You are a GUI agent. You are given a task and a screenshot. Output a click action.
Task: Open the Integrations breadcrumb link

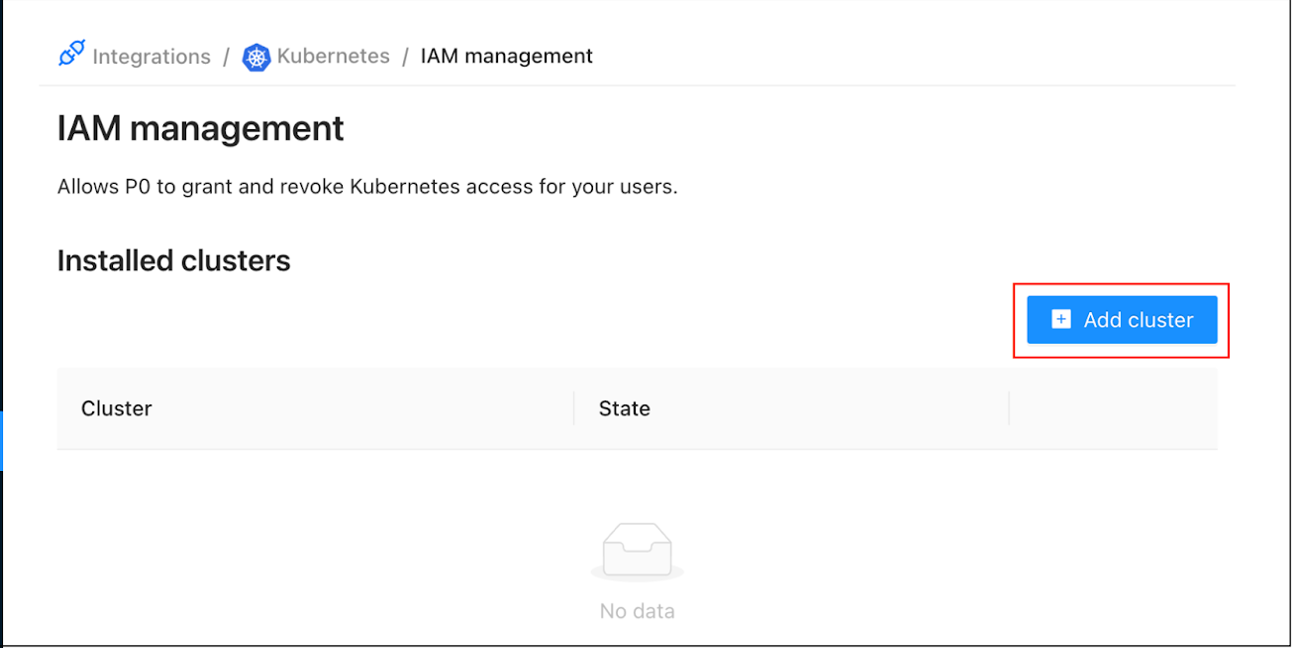pyautogui.click(x=151, y=57)
